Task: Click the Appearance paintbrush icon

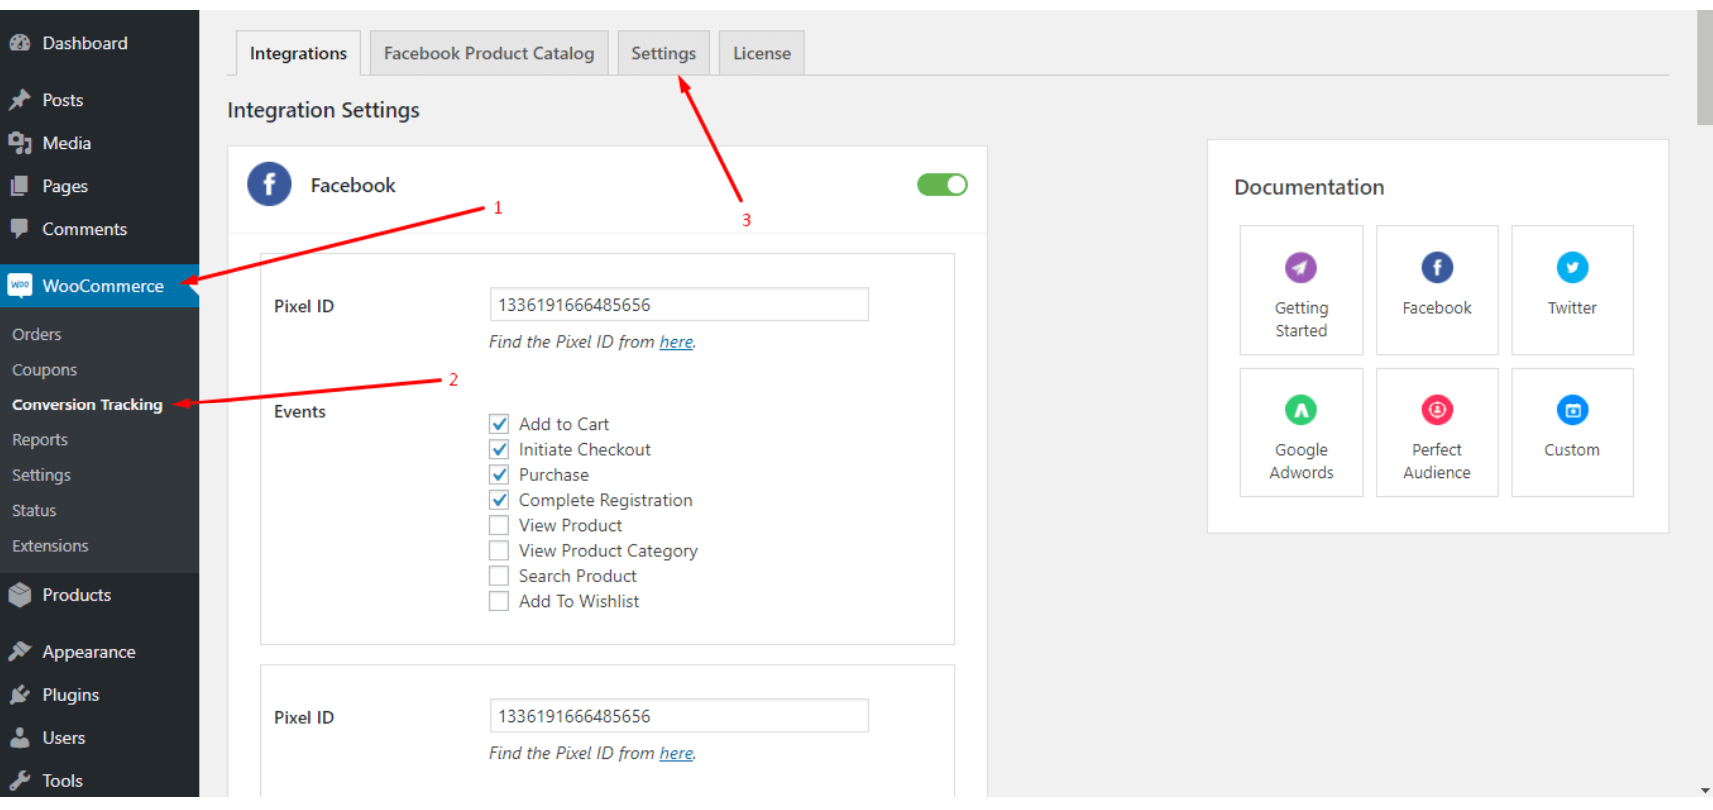Action: pyautogui.click(x=20, y=652)
